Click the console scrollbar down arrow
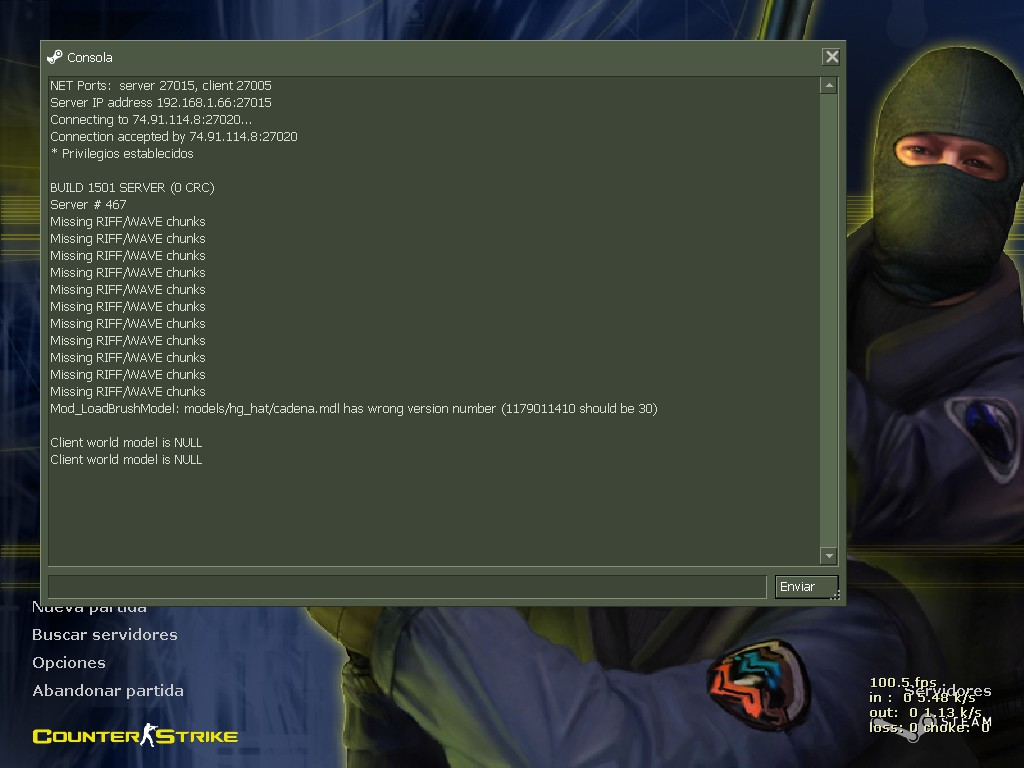Image resolution: width=1024 pixels, height=768 pixels. click(829, 556)
